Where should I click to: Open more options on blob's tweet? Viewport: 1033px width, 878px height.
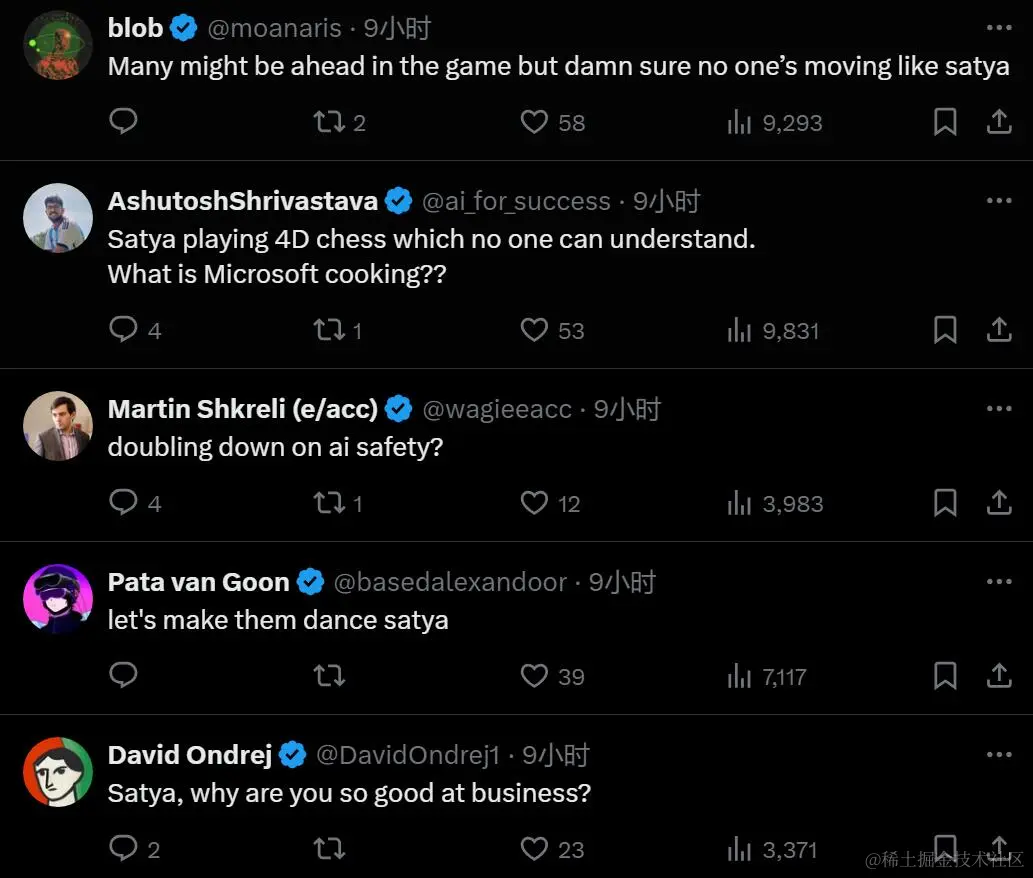click(999, 28)
